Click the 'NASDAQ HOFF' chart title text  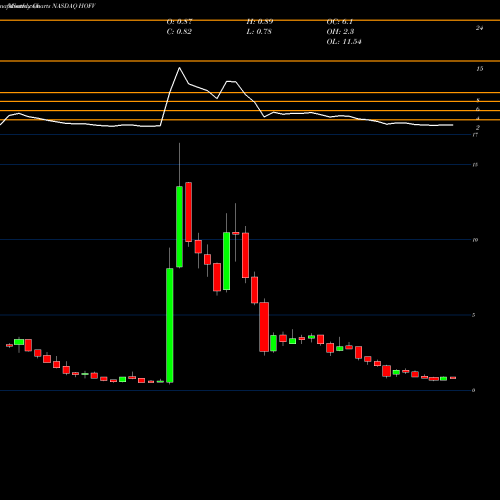click(x=74, y=6)
